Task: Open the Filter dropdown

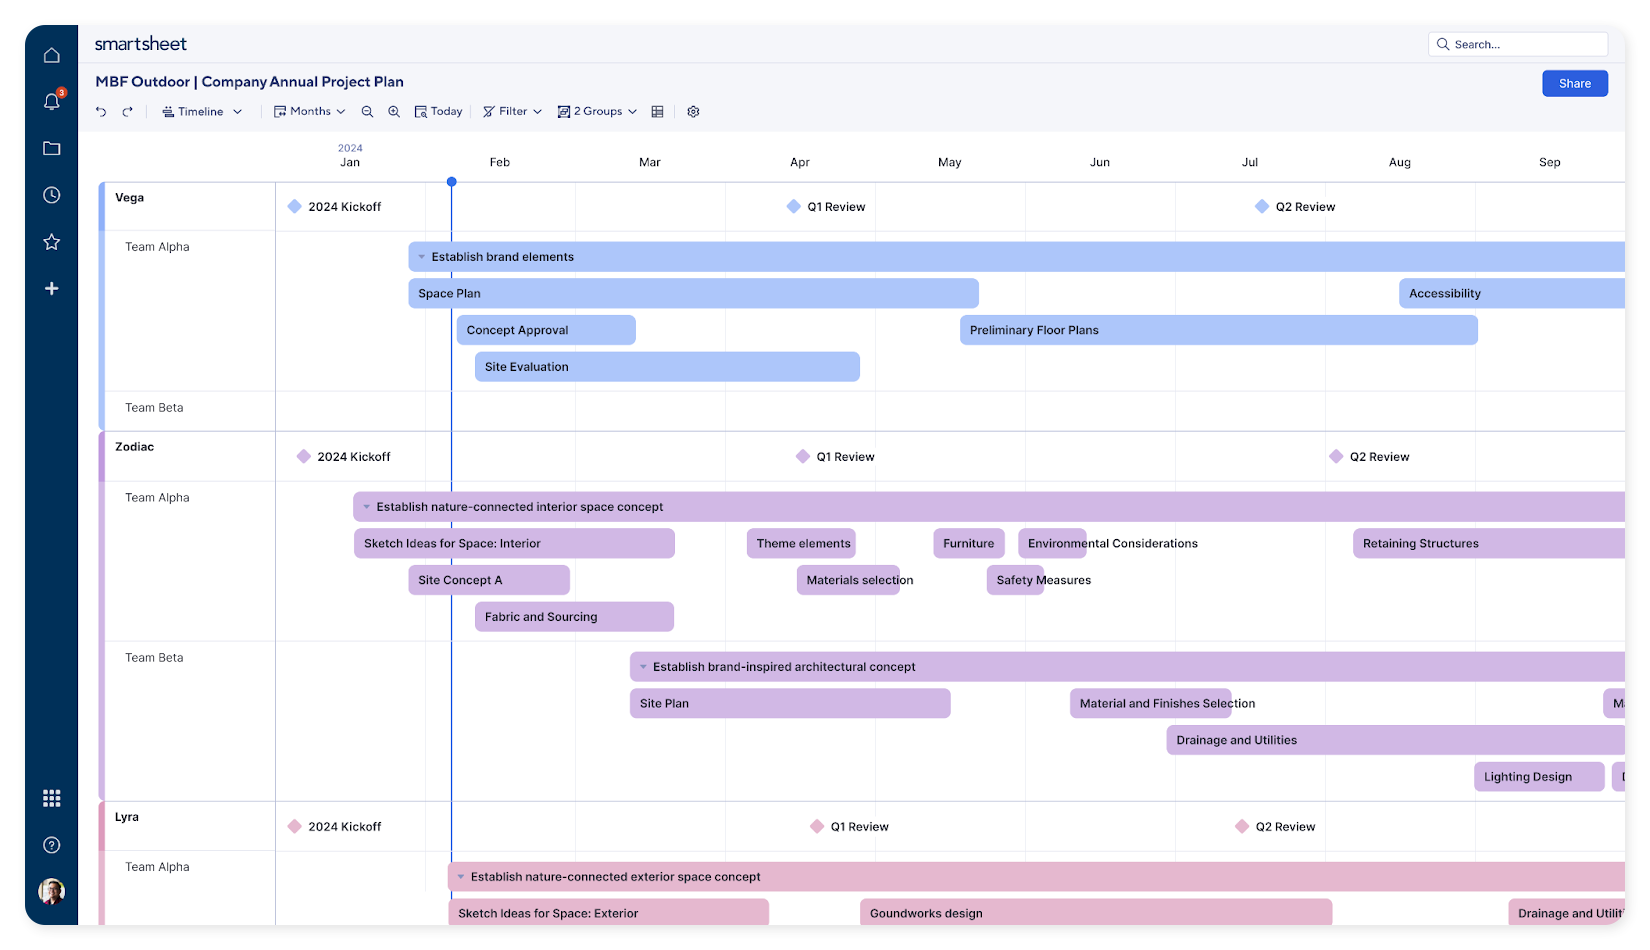Action: (x=512, y=111)
